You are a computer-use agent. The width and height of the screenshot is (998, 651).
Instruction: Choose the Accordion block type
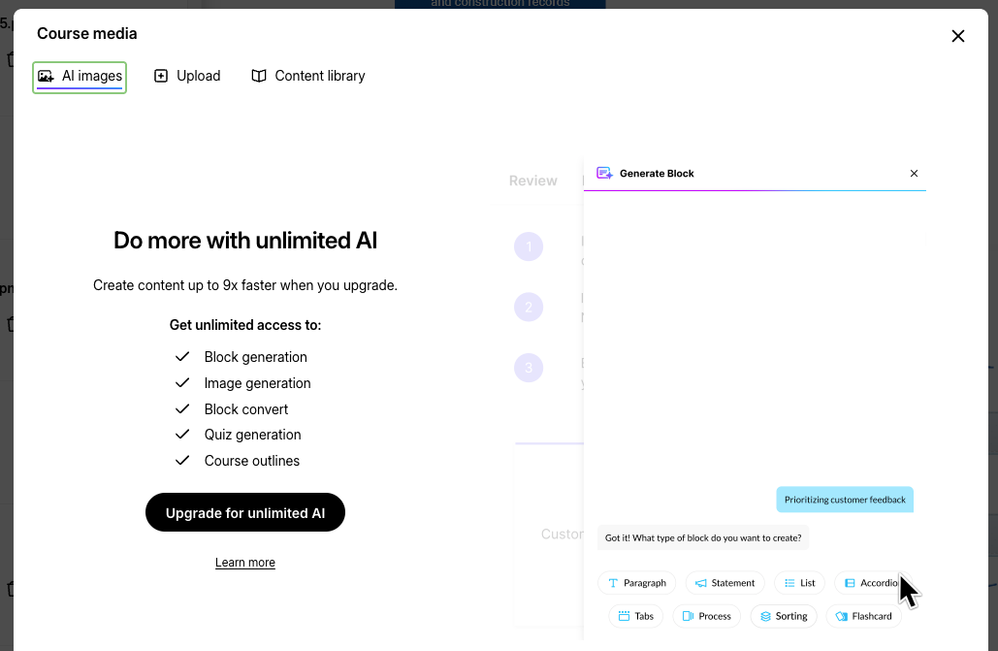coord(871,583)
